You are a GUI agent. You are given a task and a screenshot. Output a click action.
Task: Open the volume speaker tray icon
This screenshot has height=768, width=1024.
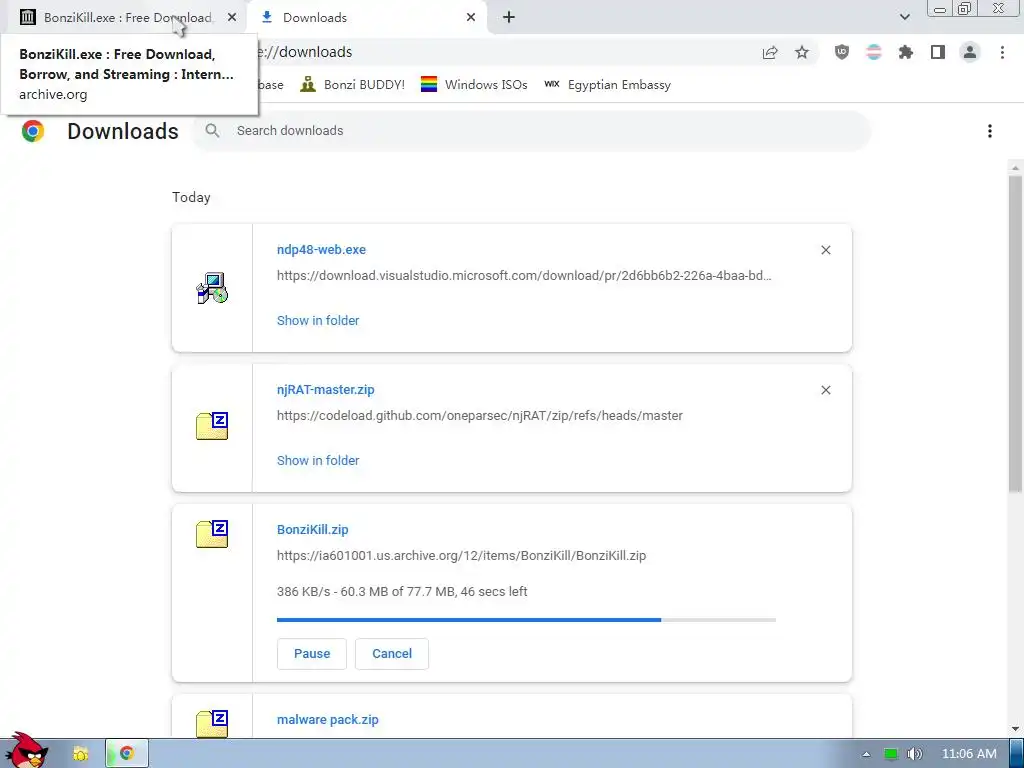[915, 754]
